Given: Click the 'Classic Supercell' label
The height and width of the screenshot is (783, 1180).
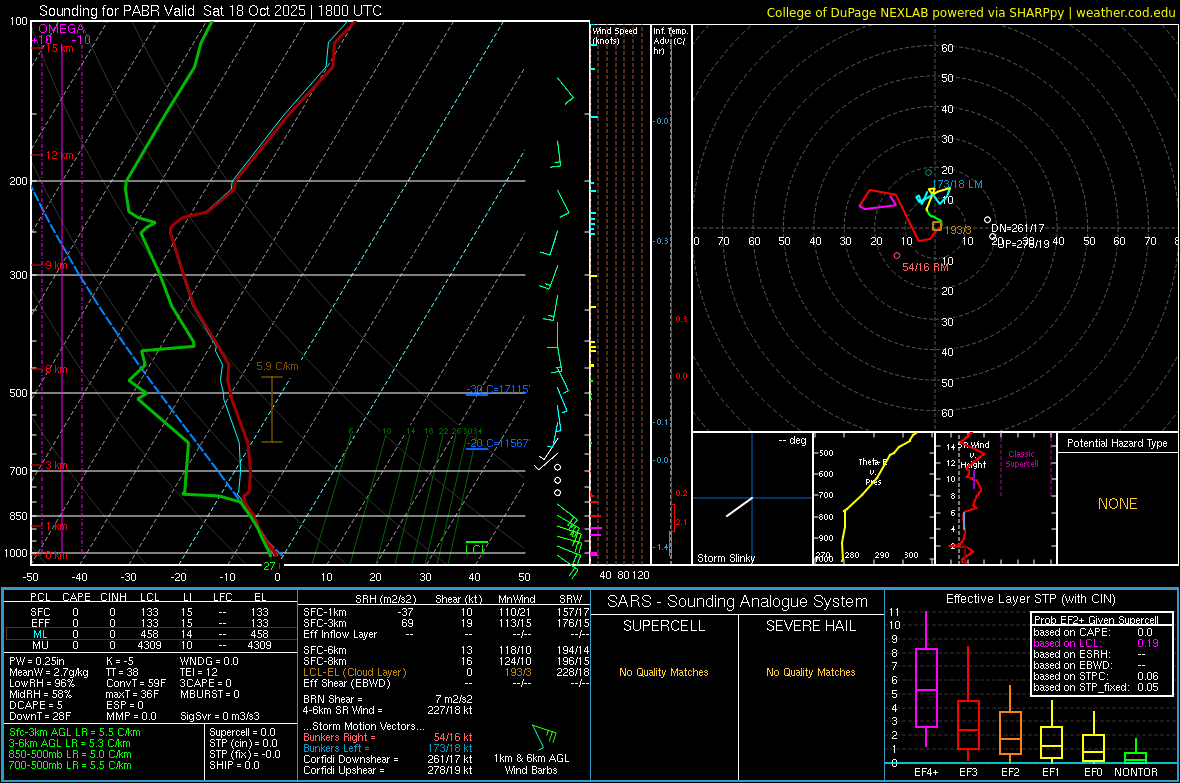Looking at the screenshot, I should tap(1021, 459).
